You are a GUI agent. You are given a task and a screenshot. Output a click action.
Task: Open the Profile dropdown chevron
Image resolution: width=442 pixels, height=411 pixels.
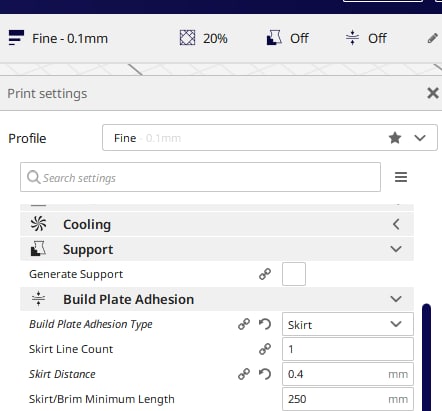point(420,138)
